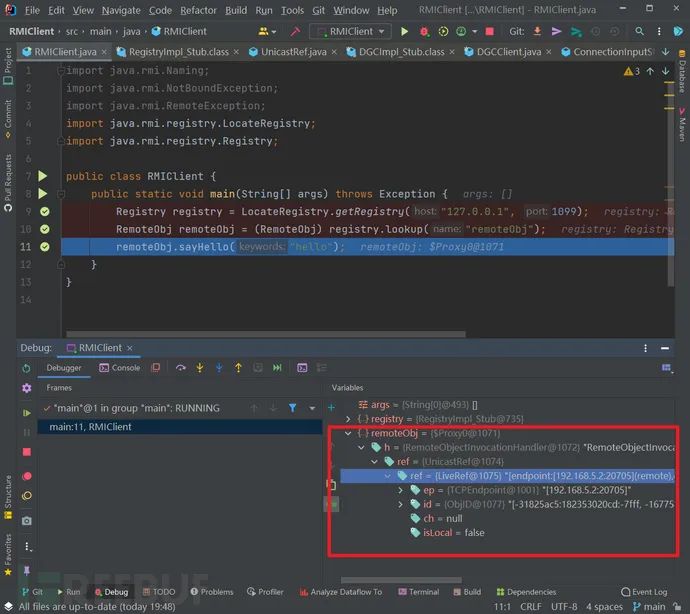Click the variables panel horizontal scrollbar
This screenshot has height=614, width=690.
coord(401,580)
